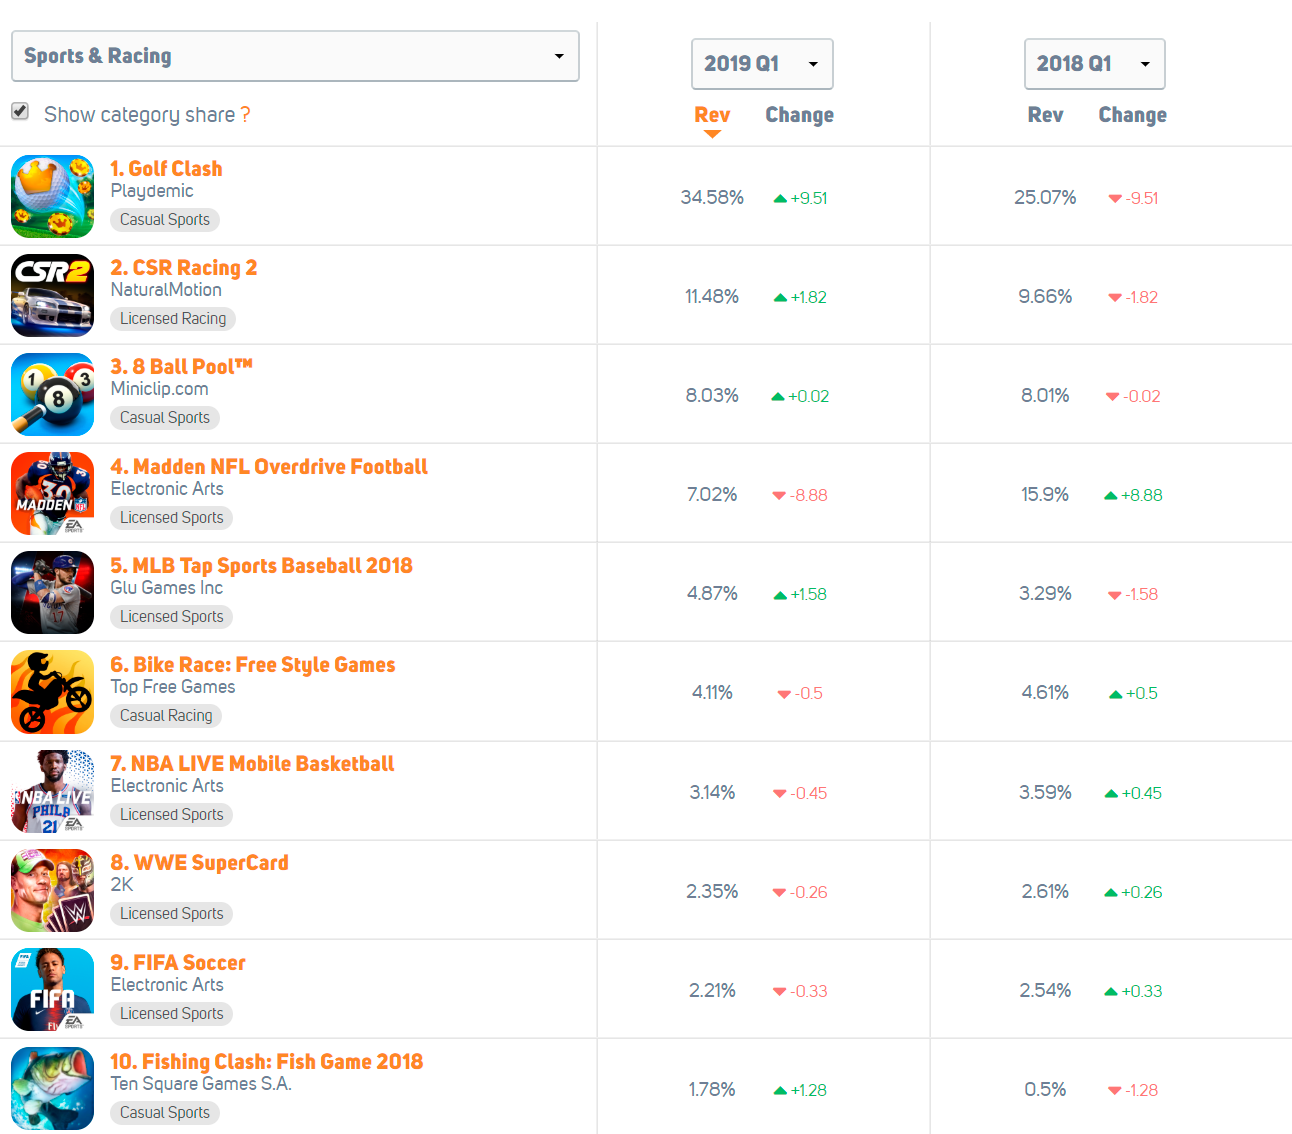Click the orange sort arrow under Rev
The width and height of the screenshot is (1292, 1134).
(x=712, y=134)
